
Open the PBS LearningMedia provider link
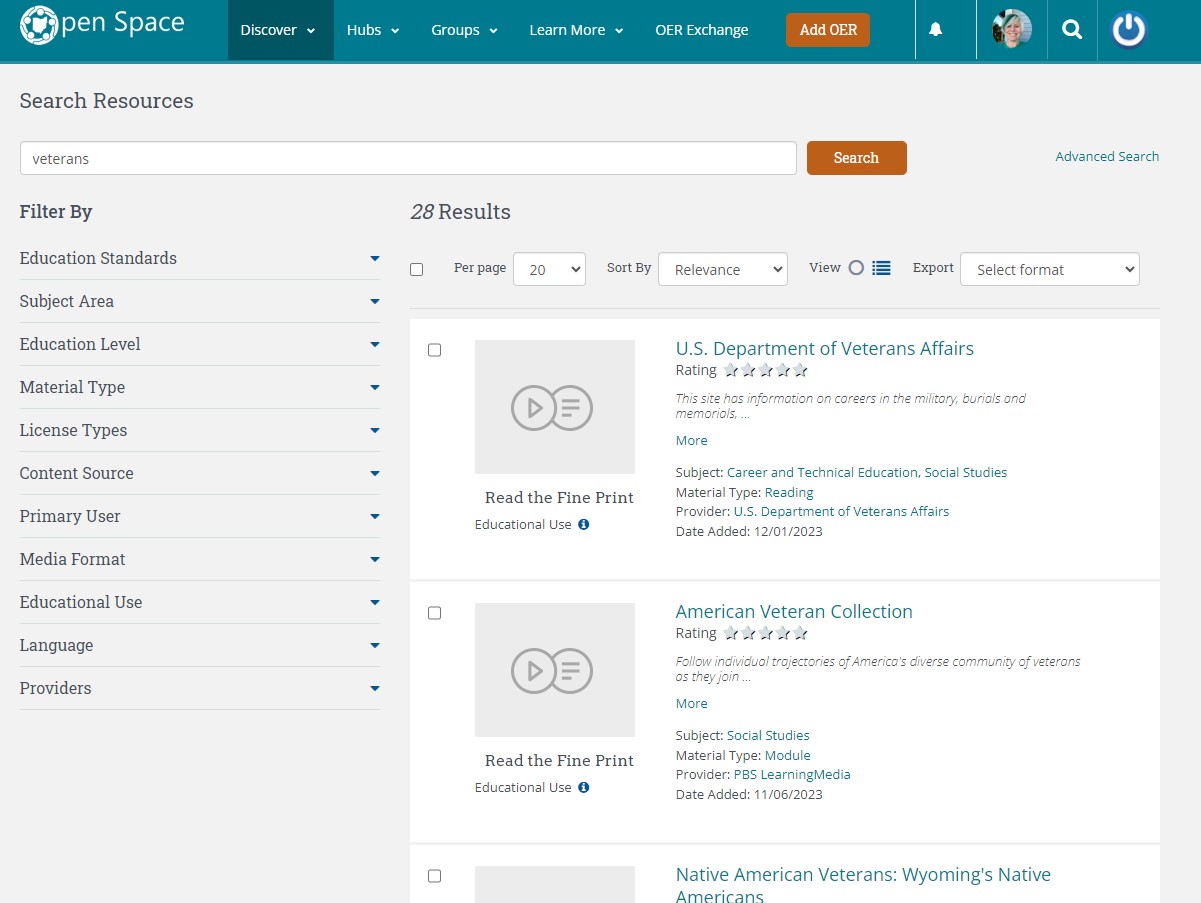coord(792,775)
